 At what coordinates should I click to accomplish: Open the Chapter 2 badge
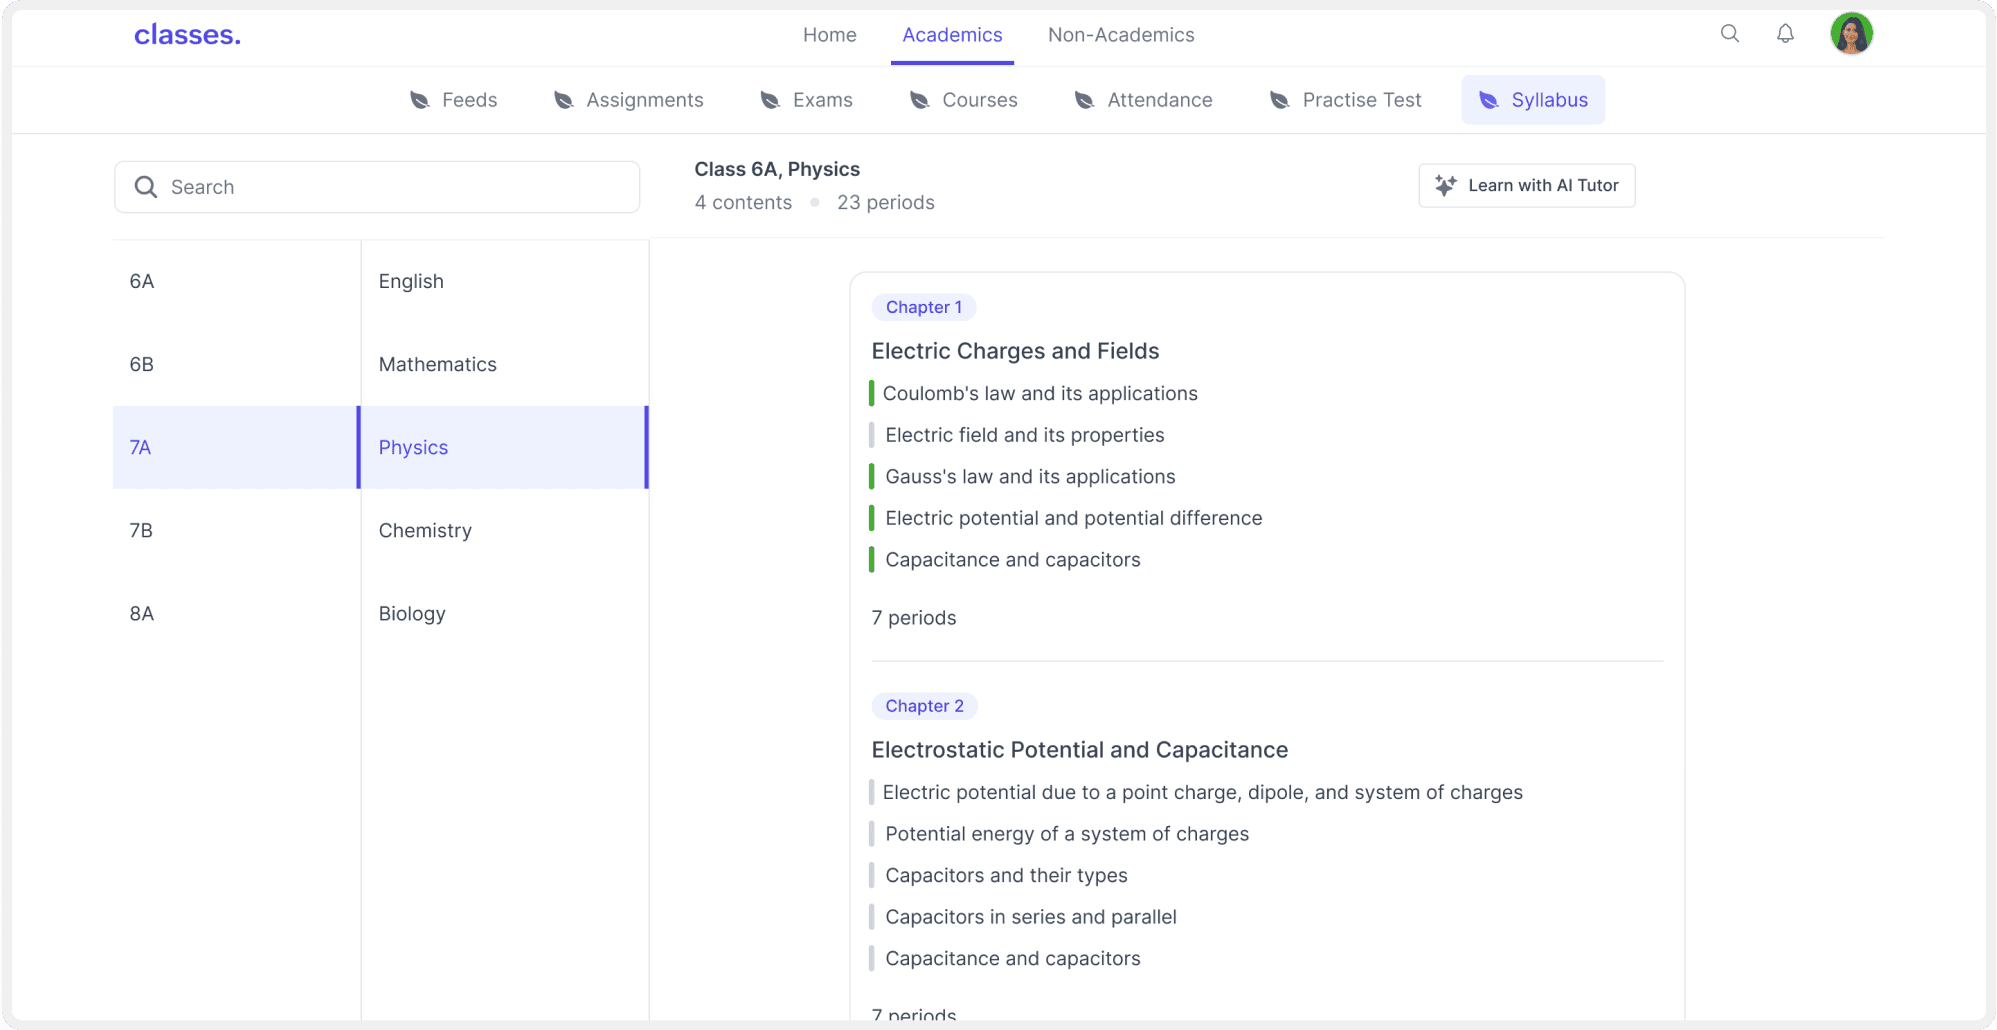(x=924, y=706)
